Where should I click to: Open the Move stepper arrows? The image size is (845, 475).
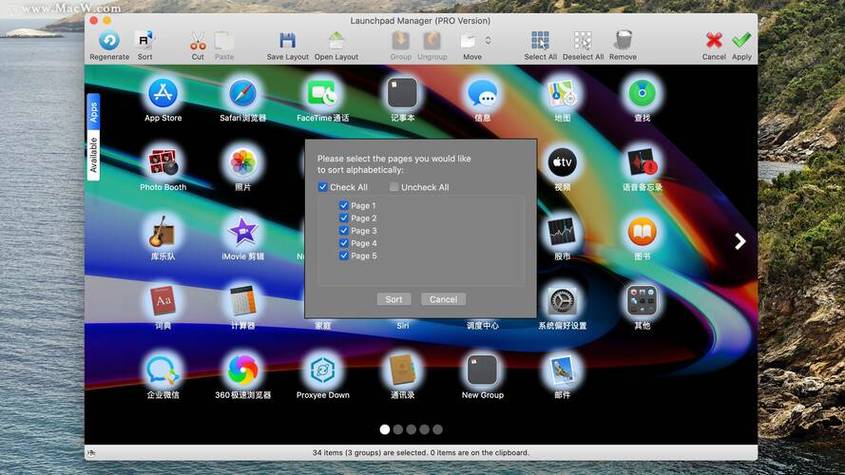coord(488,41)
